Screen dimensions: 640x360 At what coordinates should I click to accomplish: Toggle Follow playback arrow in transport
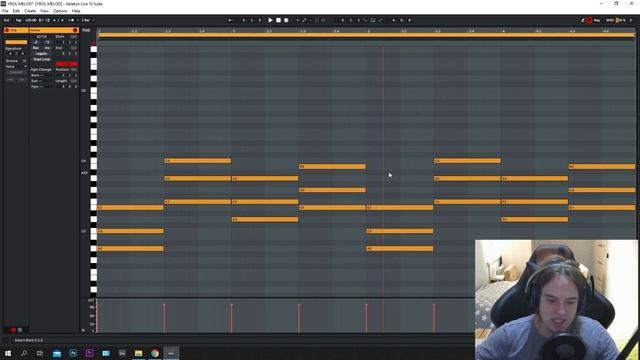(x=229, y=20)
